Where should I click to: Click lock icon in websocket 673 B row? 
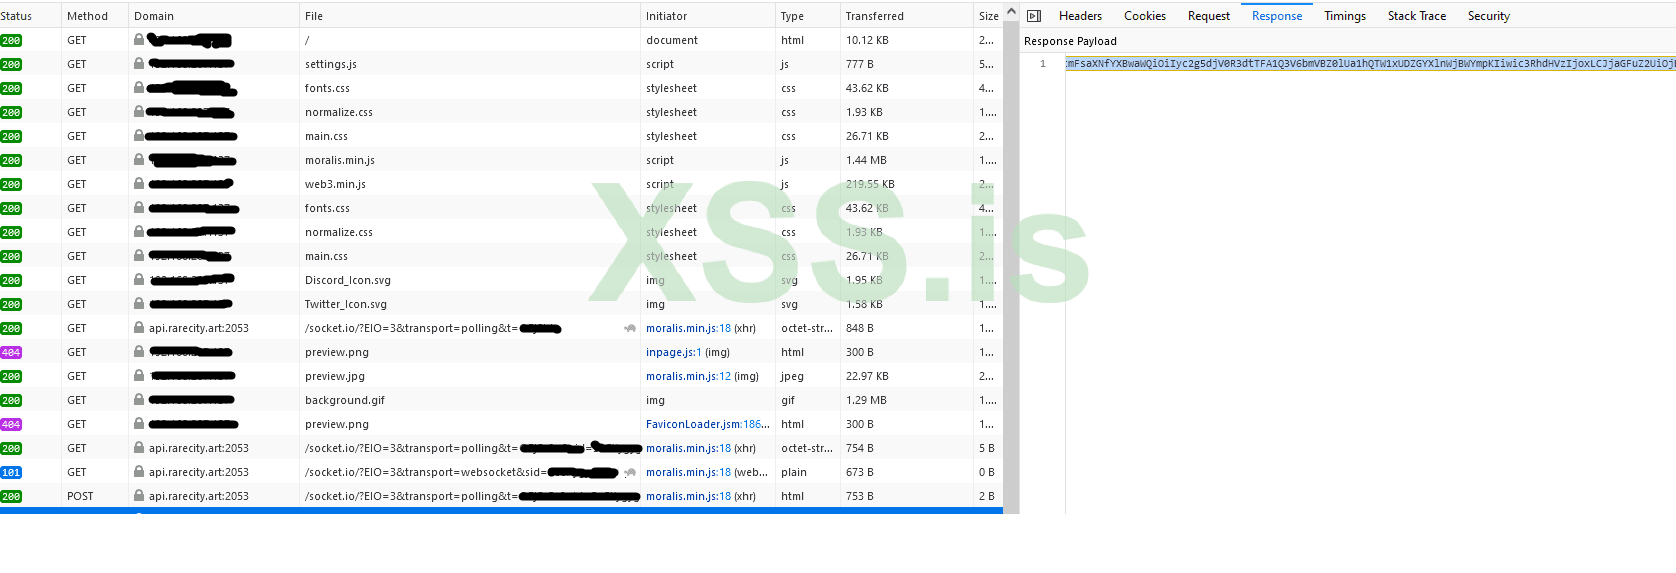click(139, 472)
